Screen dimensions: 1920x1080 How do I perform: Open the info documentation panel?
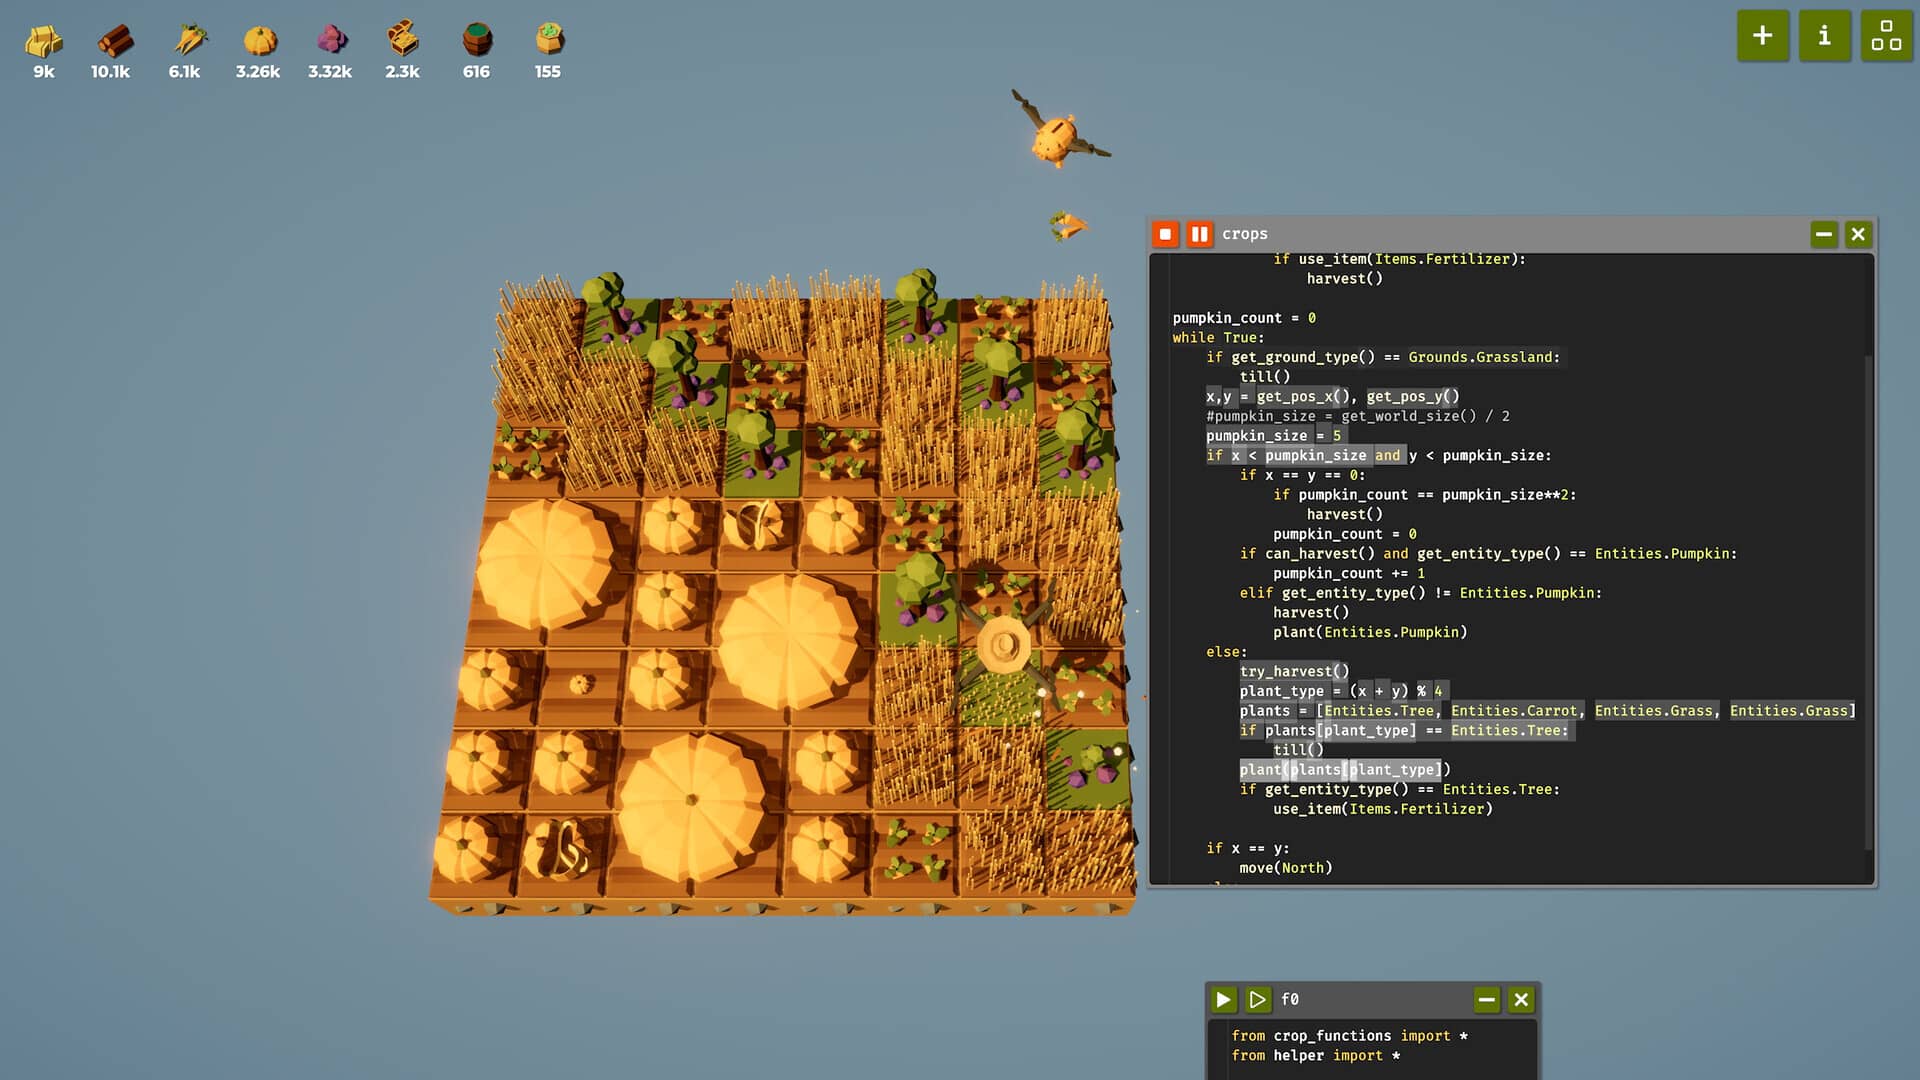coord(1825,36)
